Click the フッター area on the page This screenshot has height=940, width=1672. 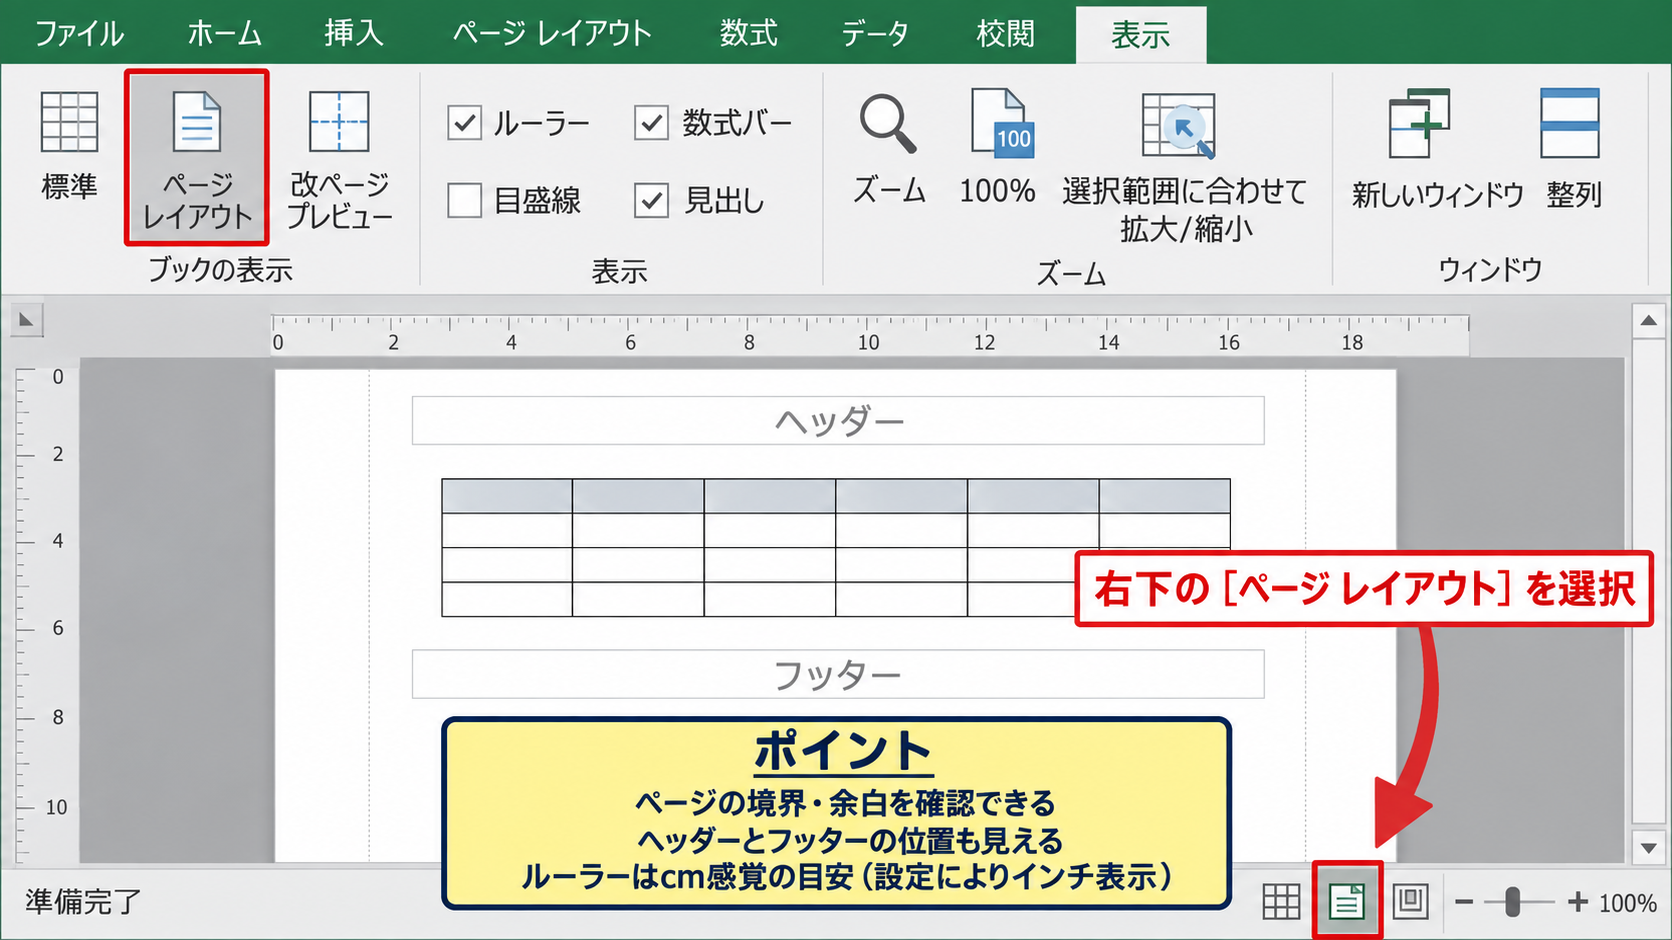tap(838, 675)
